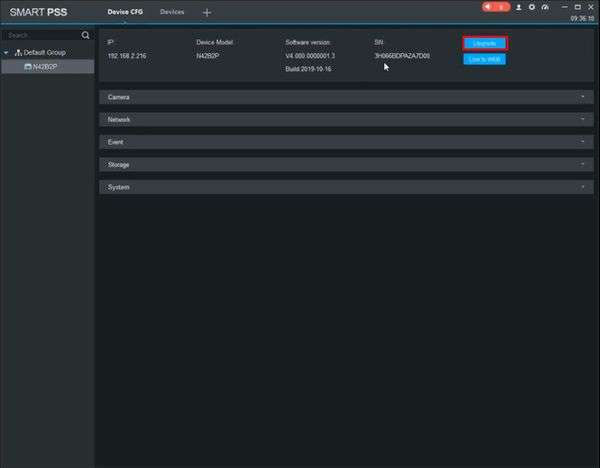Open the settings gear icon
Viewport: 600px width, 468px height.
(531, 7)
